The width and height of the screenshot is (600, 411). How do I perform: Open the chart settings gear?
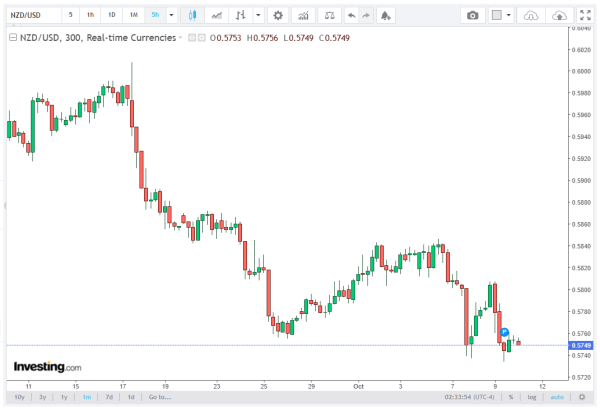277,16
